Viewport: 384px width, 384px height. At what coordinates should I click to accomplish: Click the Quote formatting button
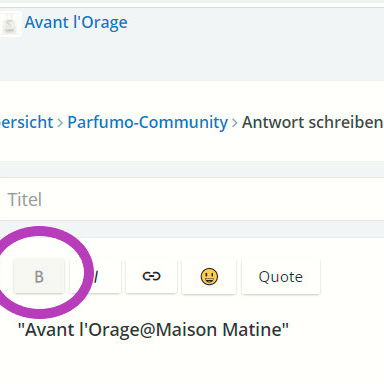pos(281,276)
